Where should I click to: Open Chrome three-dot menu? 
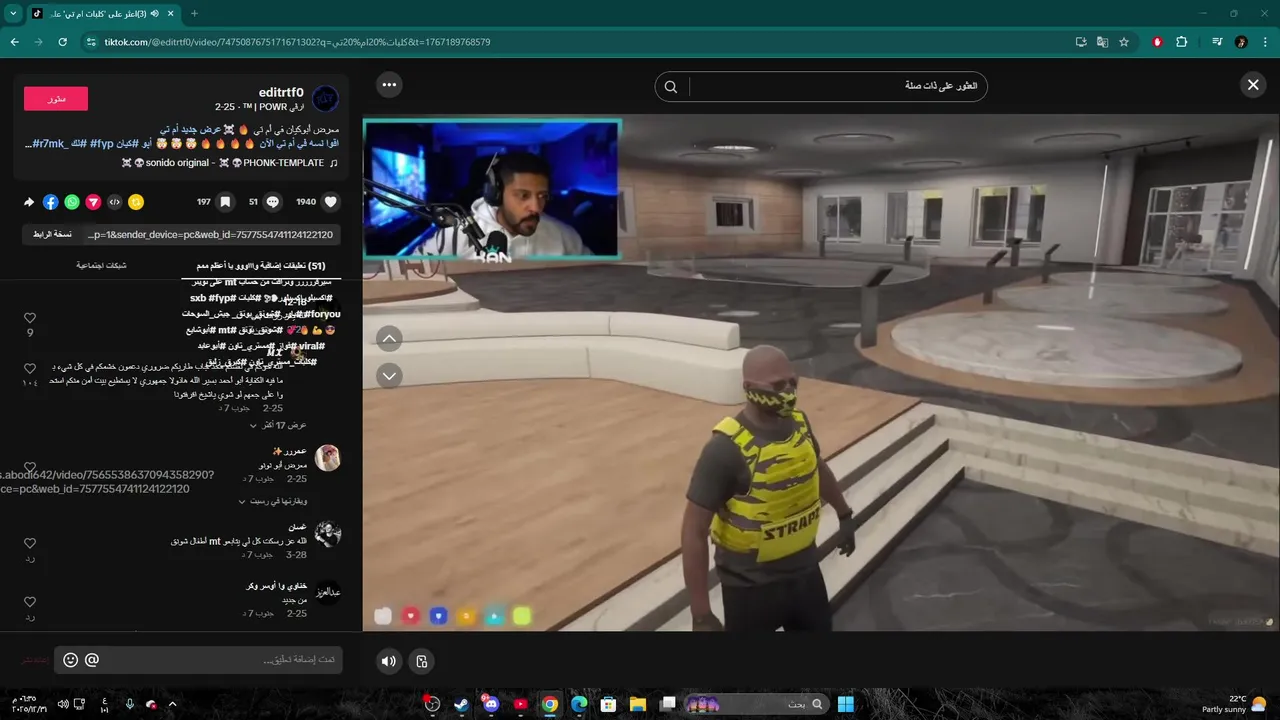1266,42
